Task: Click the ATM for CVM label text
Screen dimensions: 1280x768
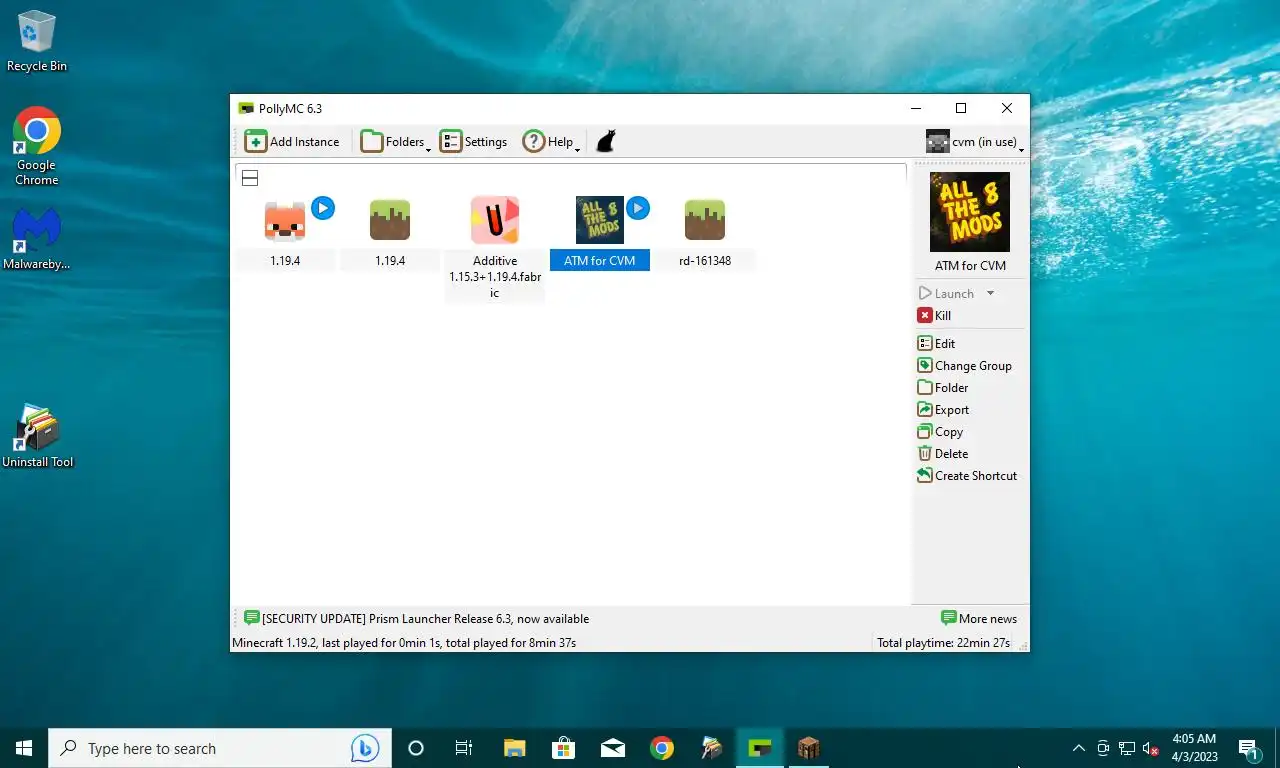Action: pos(600,261)
